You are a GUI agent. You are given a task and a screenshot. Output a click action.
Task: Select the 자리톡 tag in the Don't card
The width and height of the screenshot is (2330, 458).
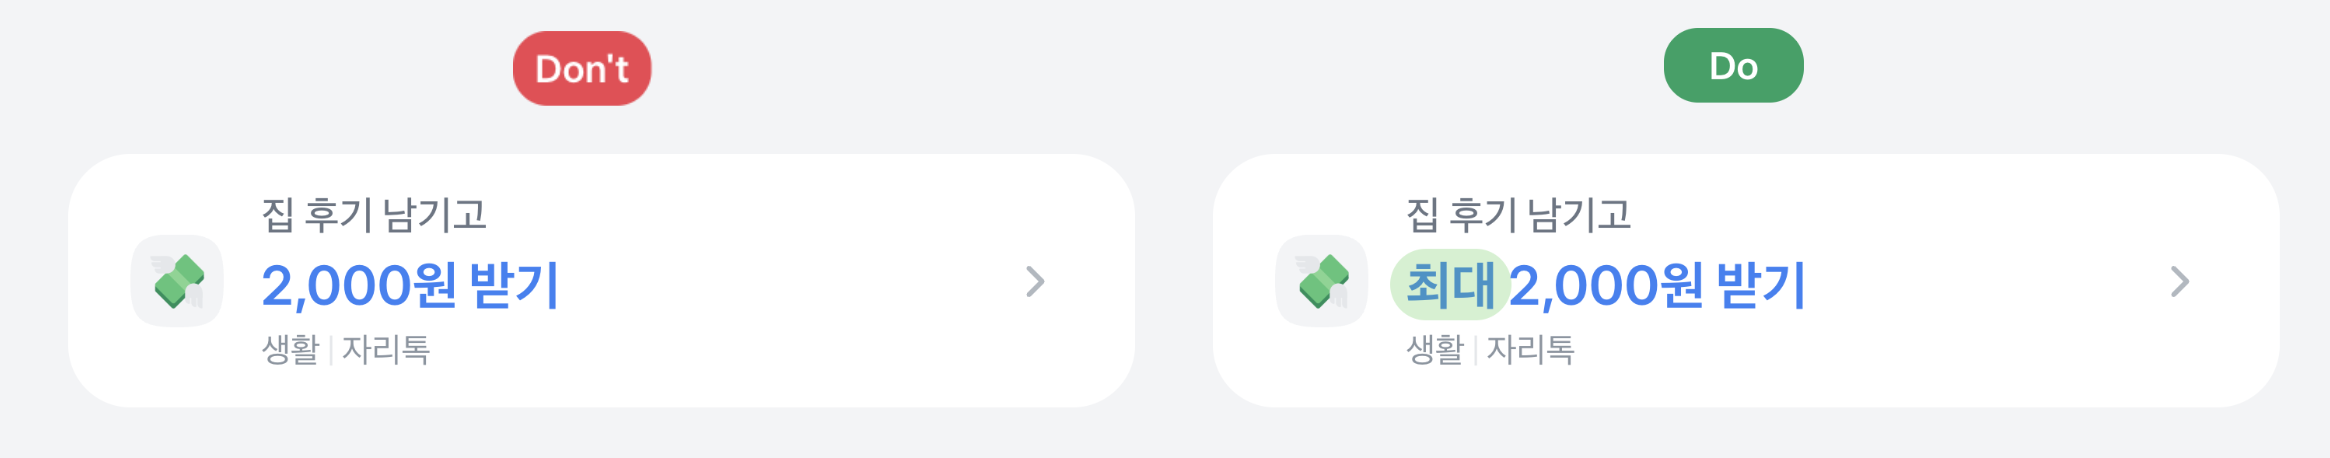(386, 349)
